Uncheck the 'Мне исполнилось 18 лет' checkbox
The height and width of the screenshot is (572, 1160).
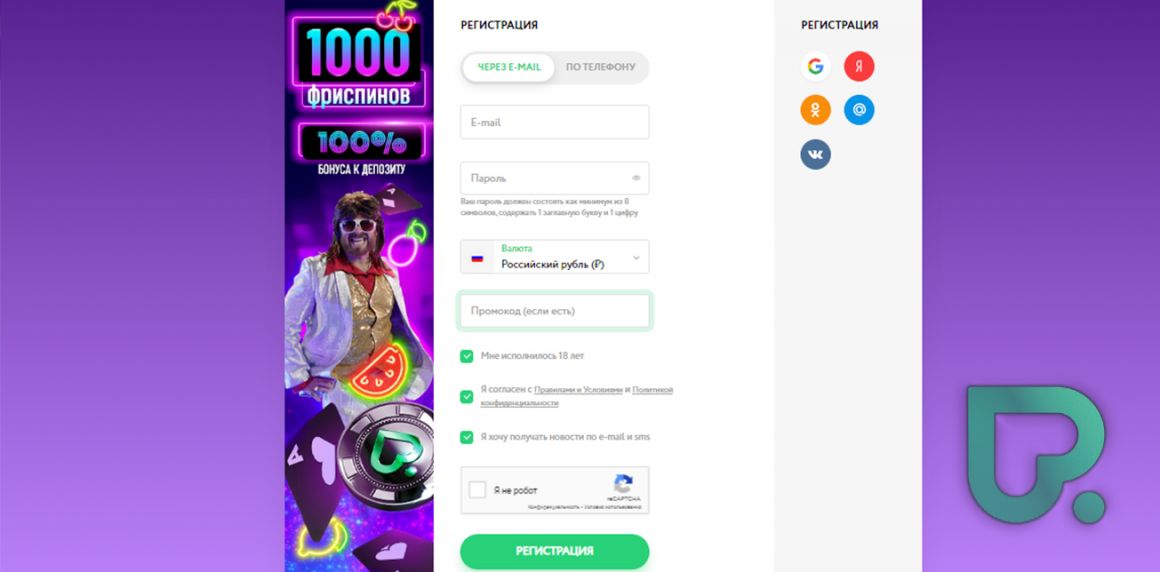pos(467,356)
